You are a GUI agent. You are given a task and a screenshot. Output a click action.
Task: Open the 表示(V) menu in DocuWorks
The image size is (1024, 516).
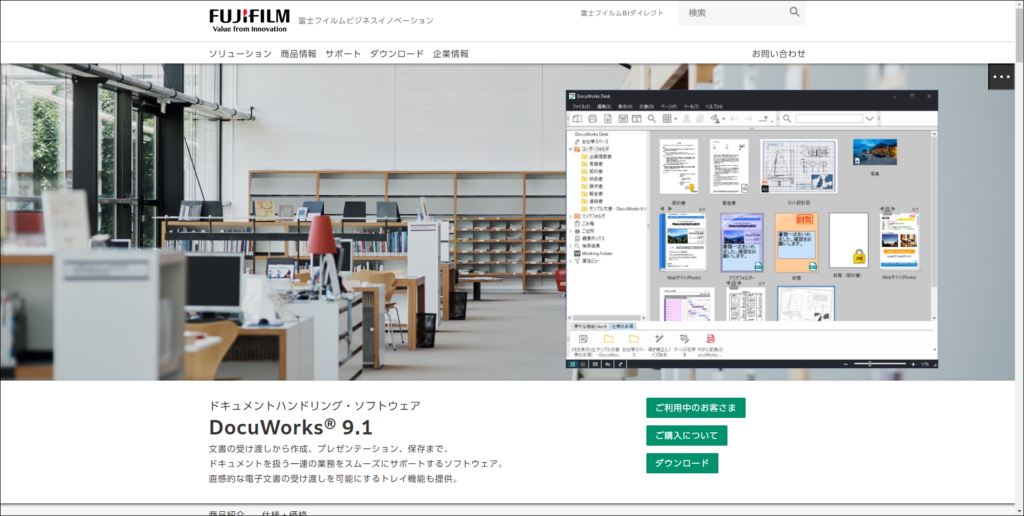tap(625, 106)
